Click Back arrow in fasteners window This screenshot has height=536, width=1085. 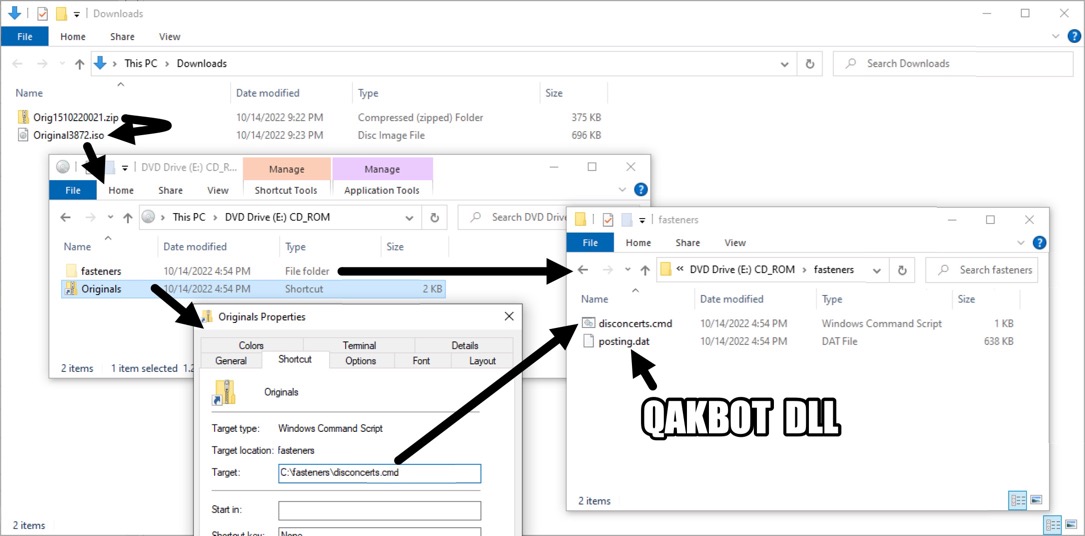click(583, 270)
